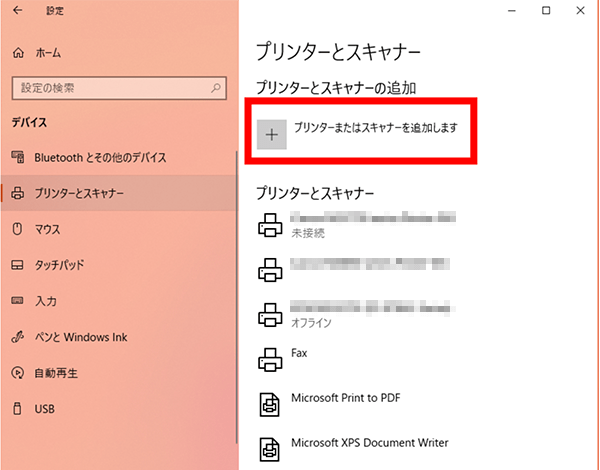
Task: Click the Bluetooth devices icon in sidebar
Action: pos(18,157)
